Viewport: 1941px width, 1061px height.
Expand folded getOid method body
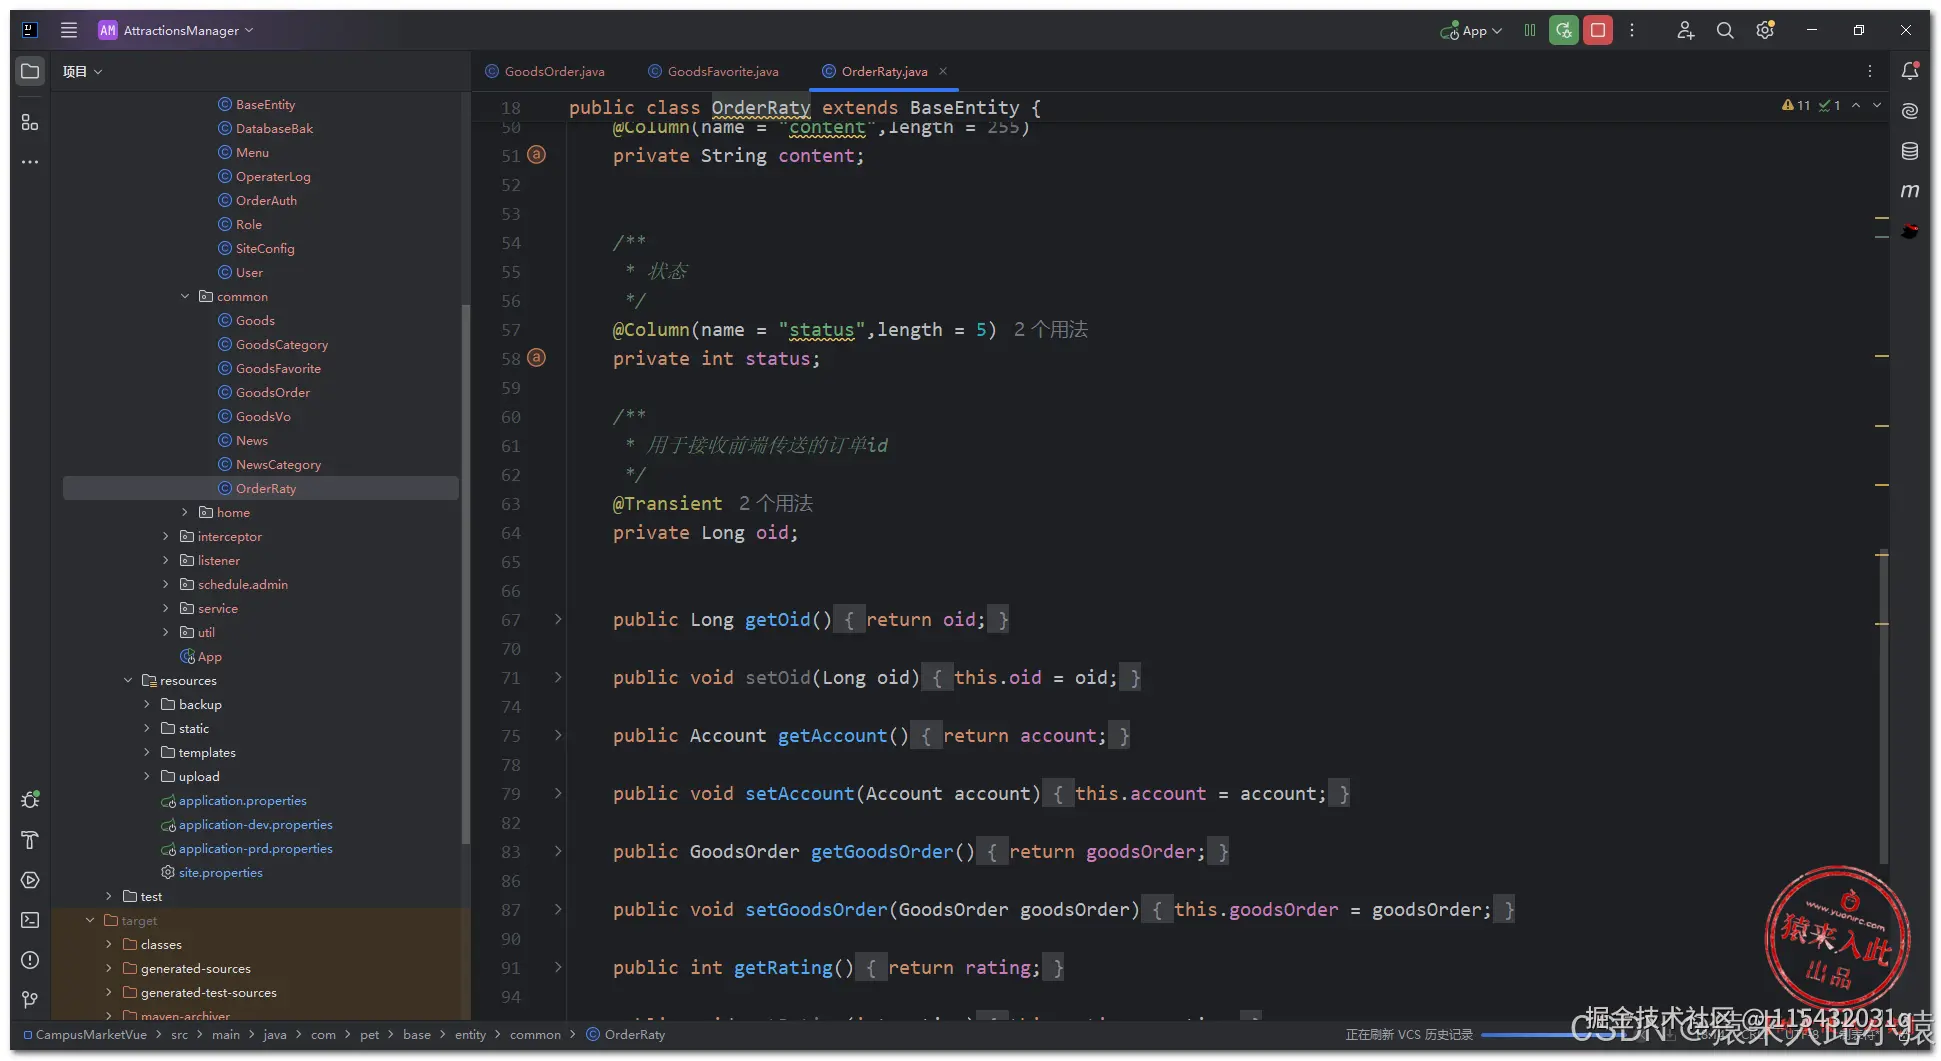[558, 620]
